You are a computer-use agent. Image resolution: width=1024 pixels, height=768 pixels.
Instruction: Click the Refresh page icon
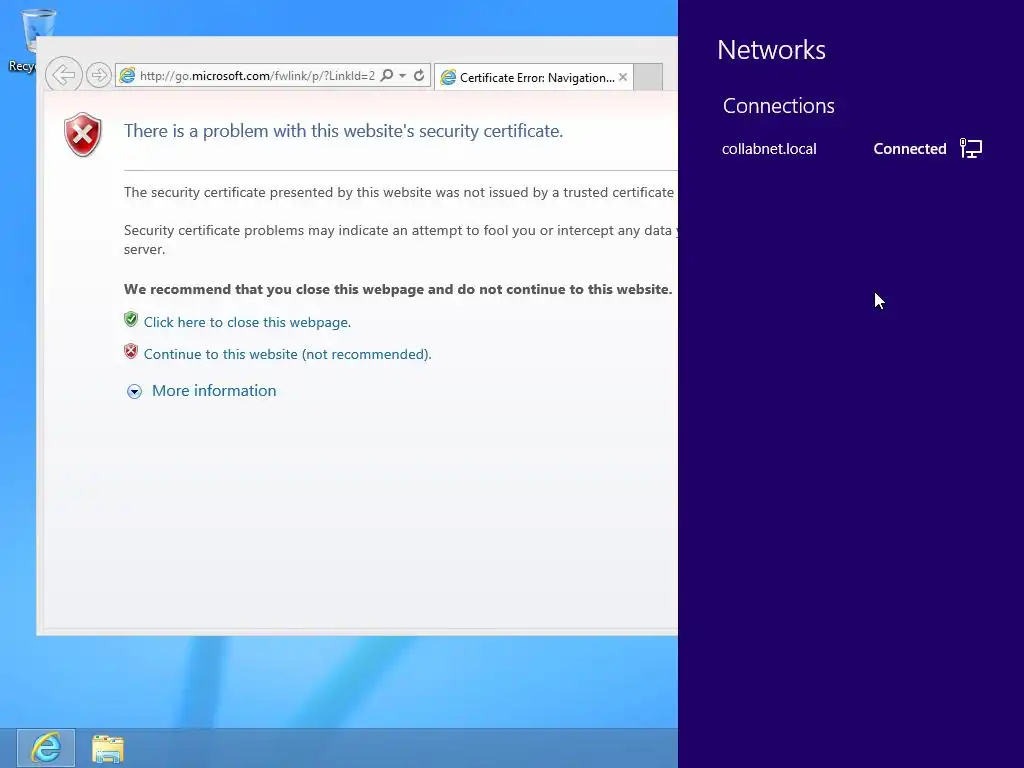click(x=419, y=76)
